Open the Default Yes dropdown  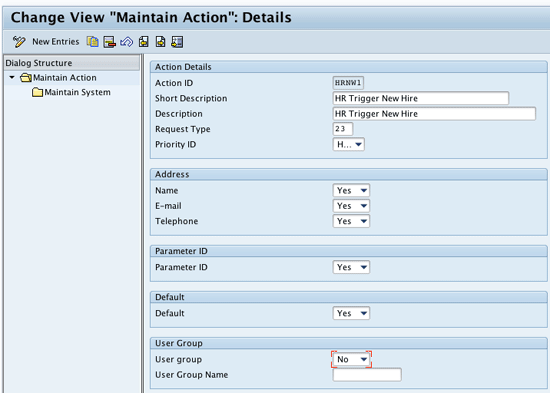[x=351, y=313]
